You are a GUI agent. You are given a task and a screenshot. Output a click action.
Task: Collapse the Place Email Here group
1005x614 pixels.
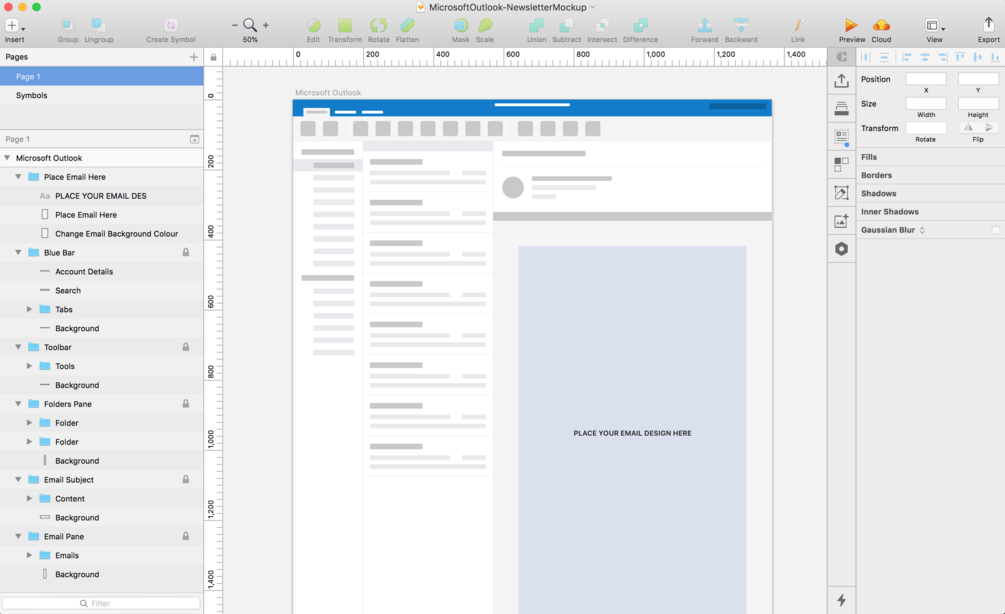(18, 177)
